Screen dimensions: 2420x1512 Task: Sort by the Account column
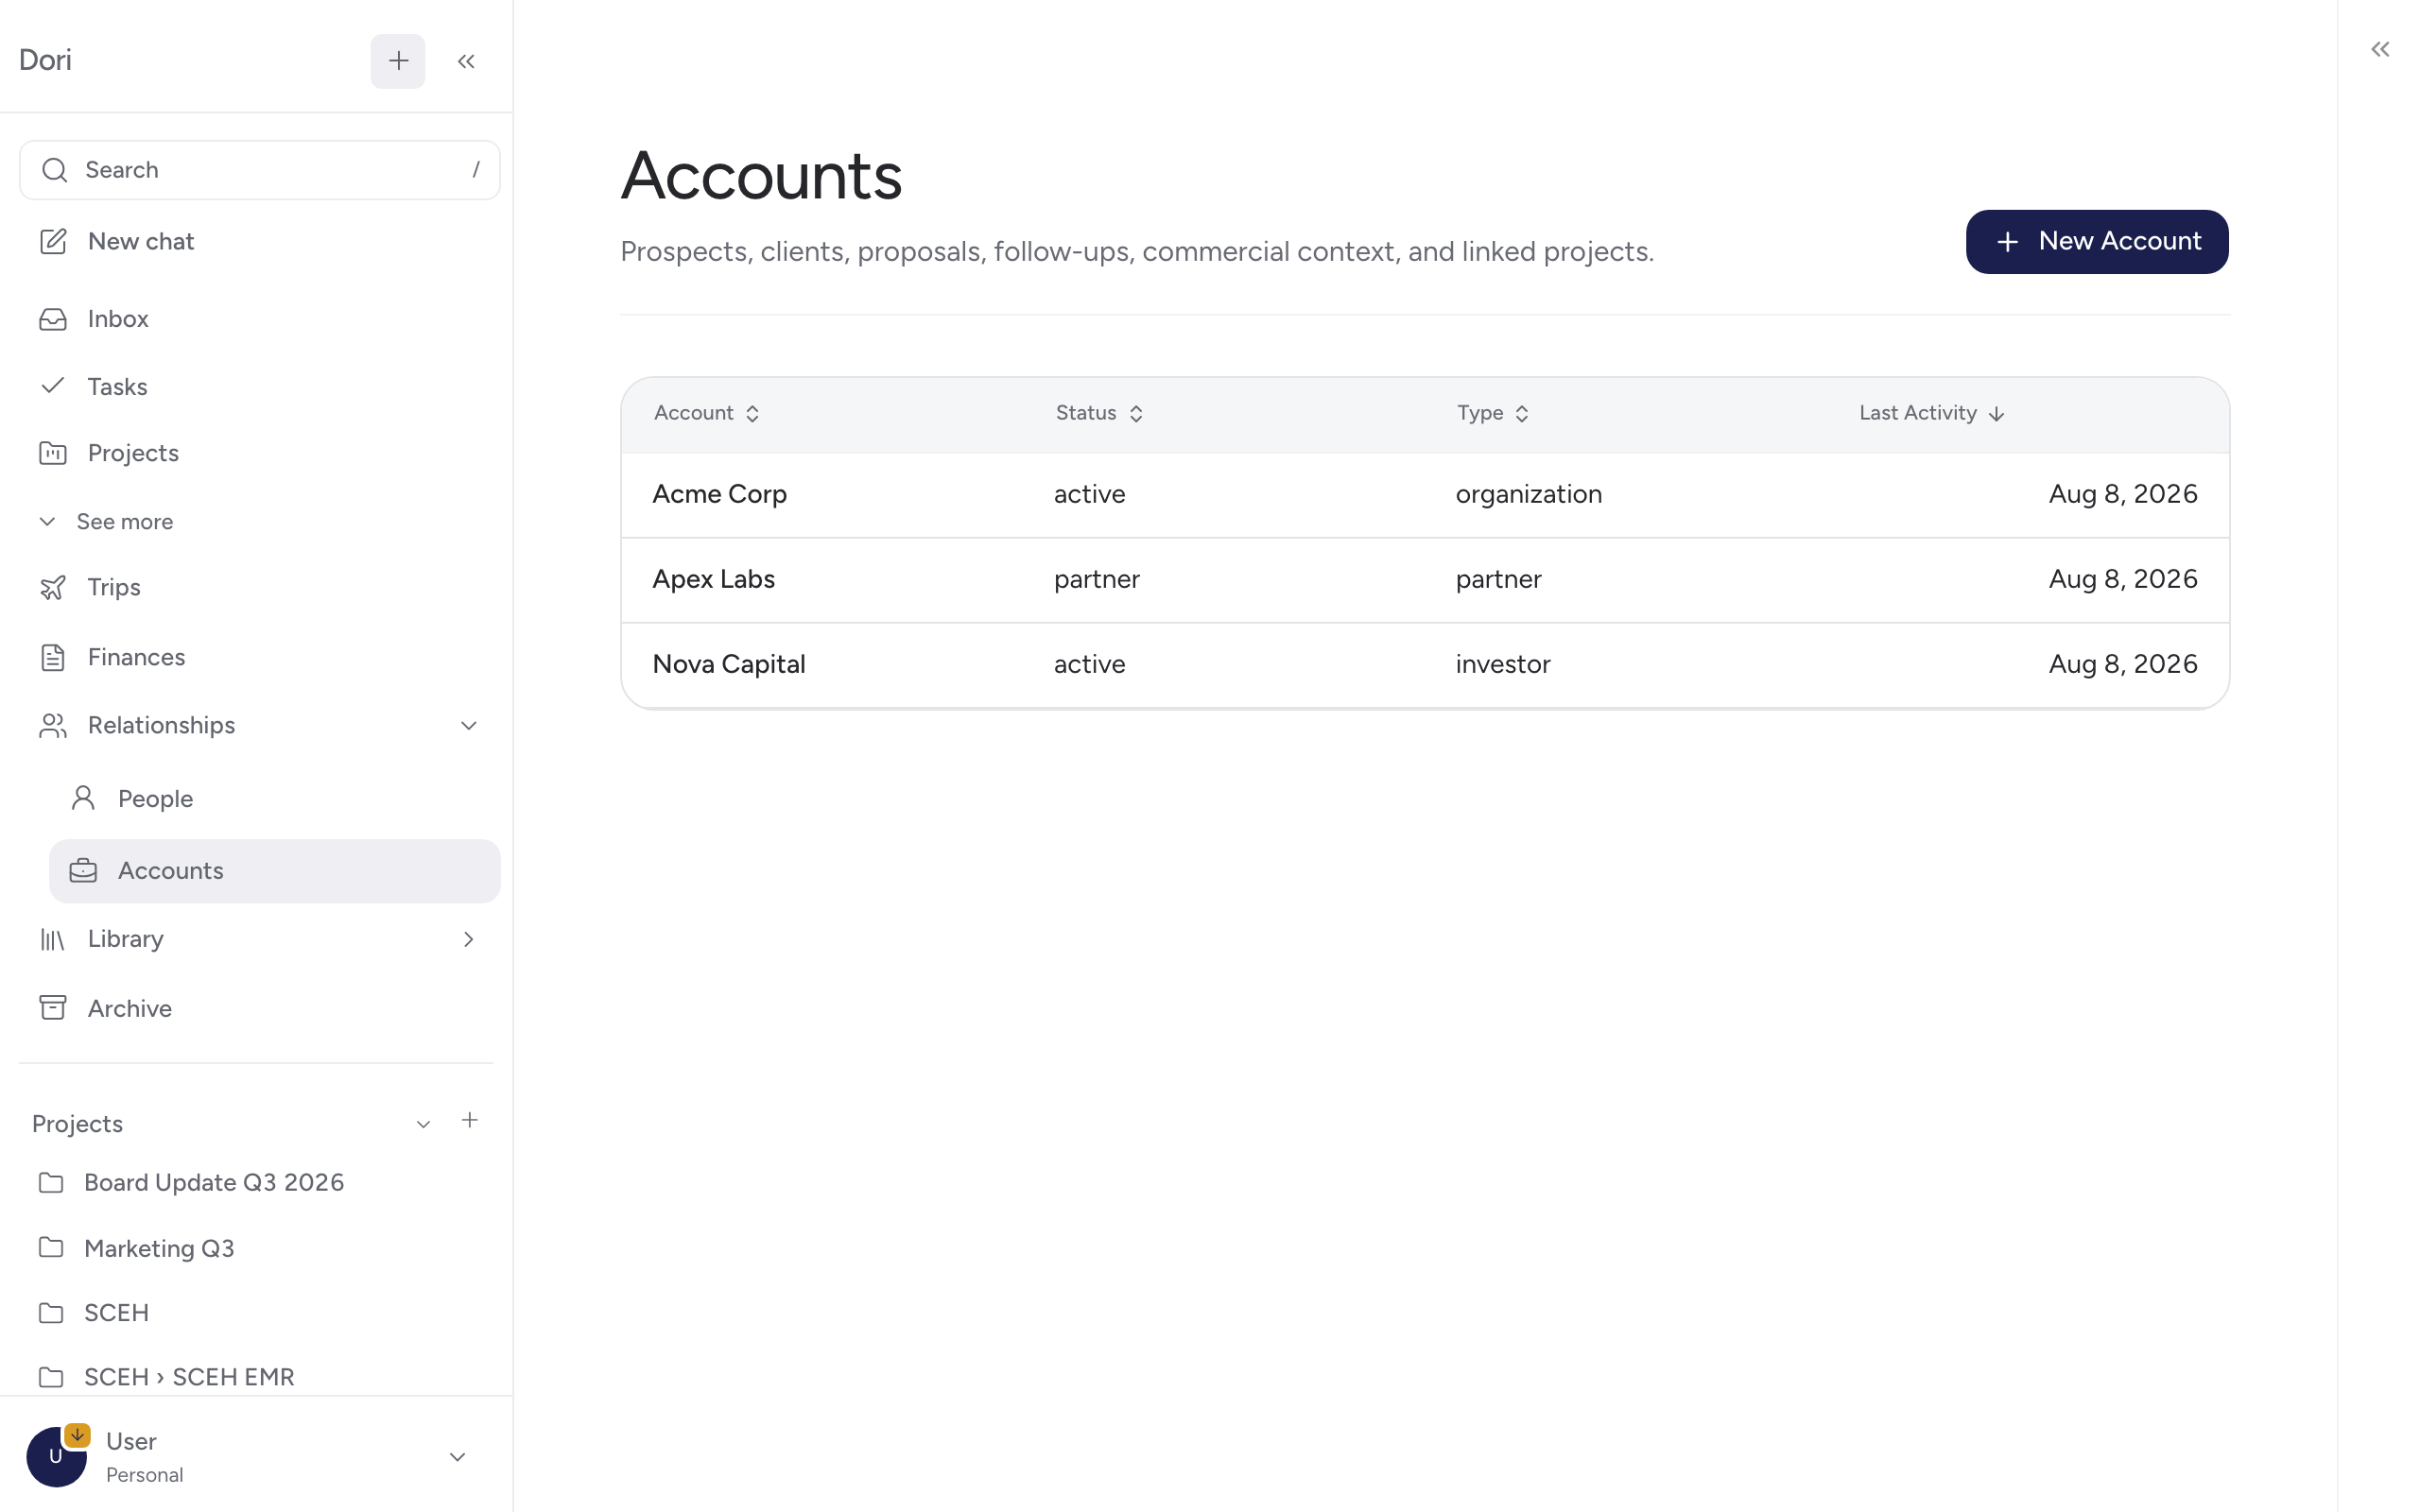[x=707, y=413]
